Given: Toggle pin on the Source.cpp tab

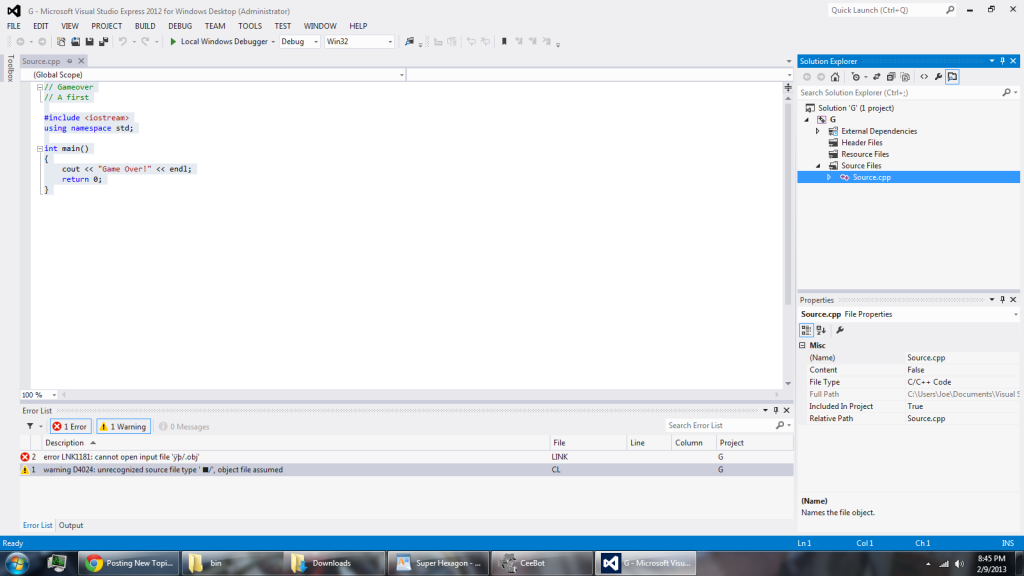Looking at the screenshot, I should [x=69, y=61].
